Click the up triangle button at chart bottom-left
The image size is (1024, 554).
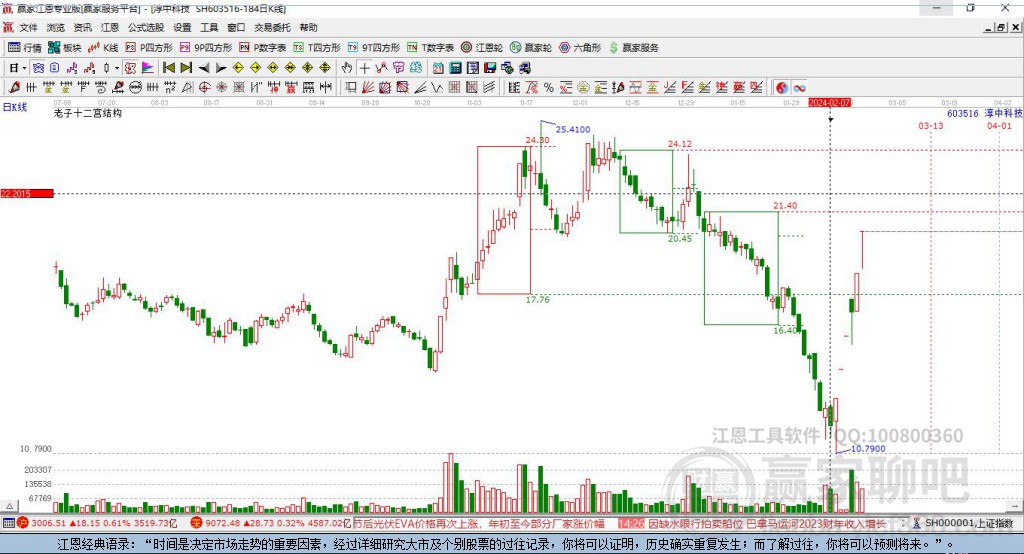coord(9,506)
